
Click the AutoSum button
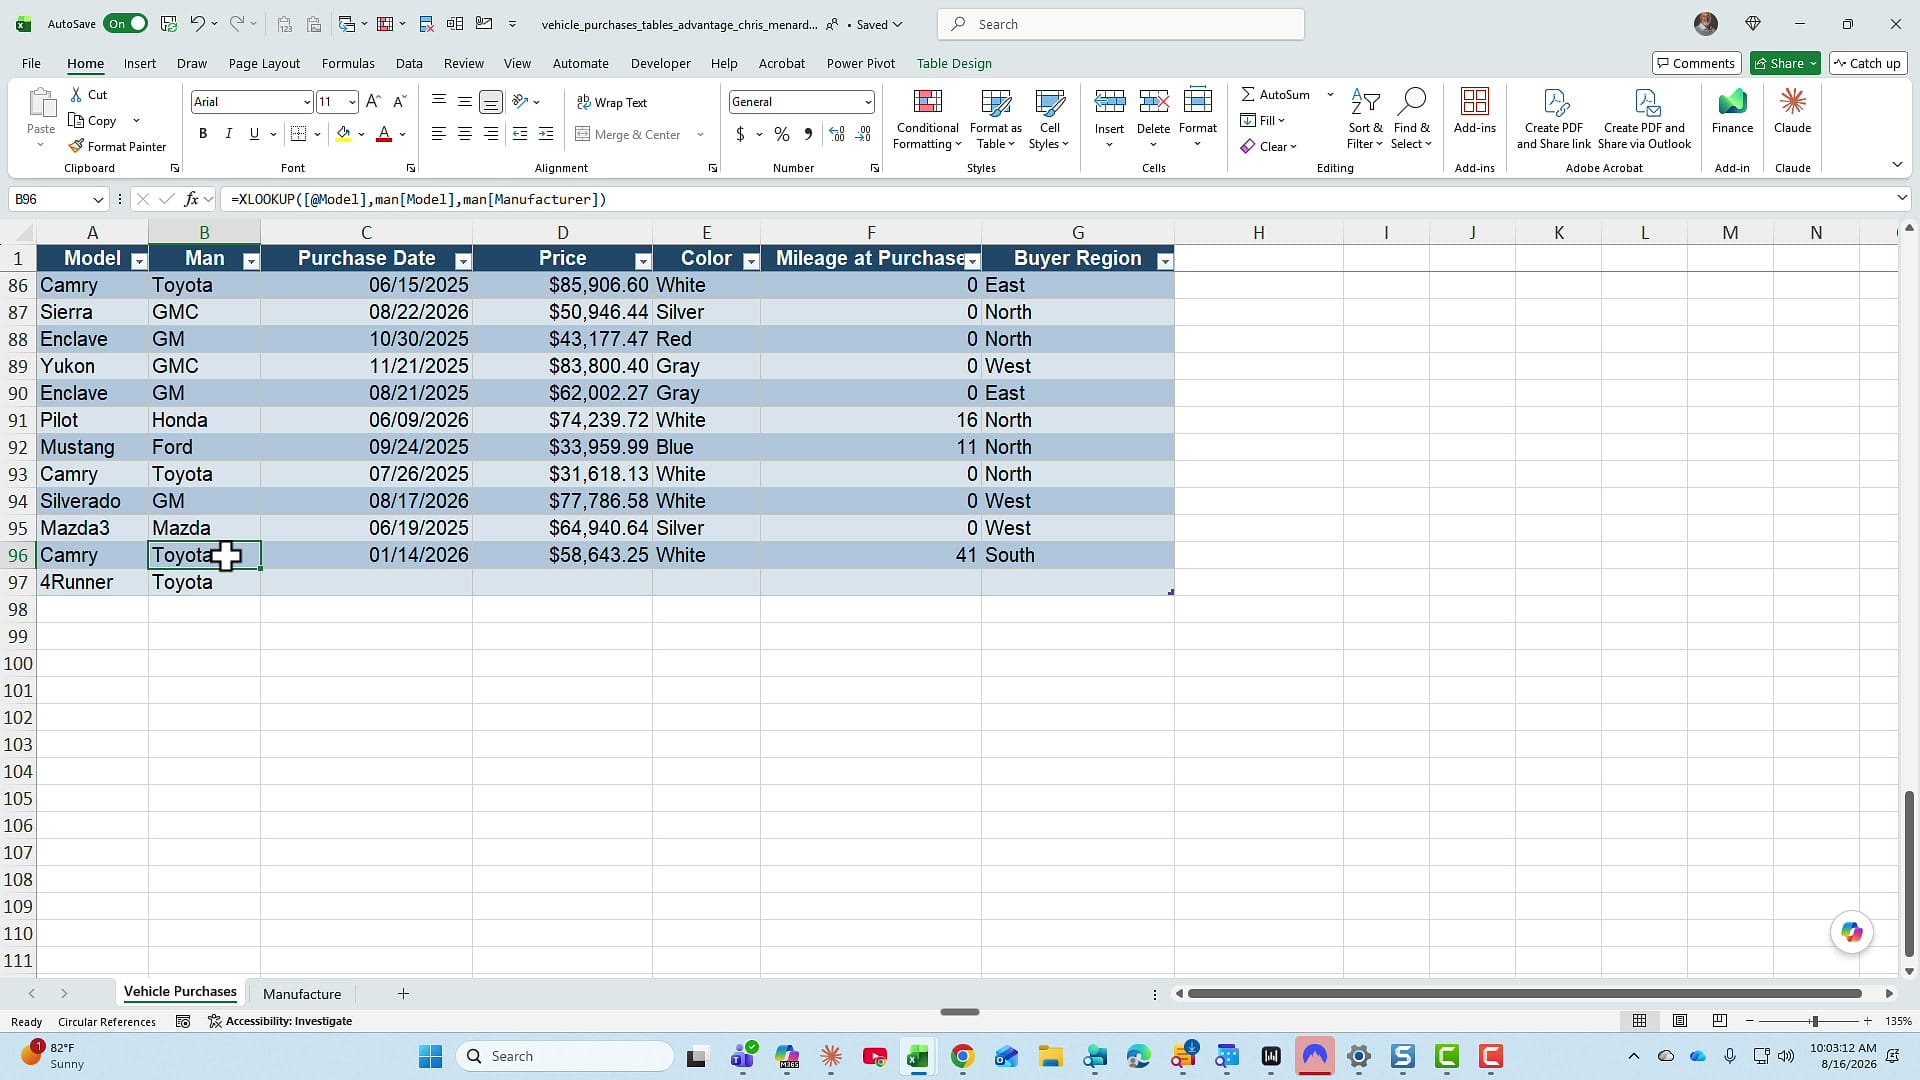[x=1276, y=94]
